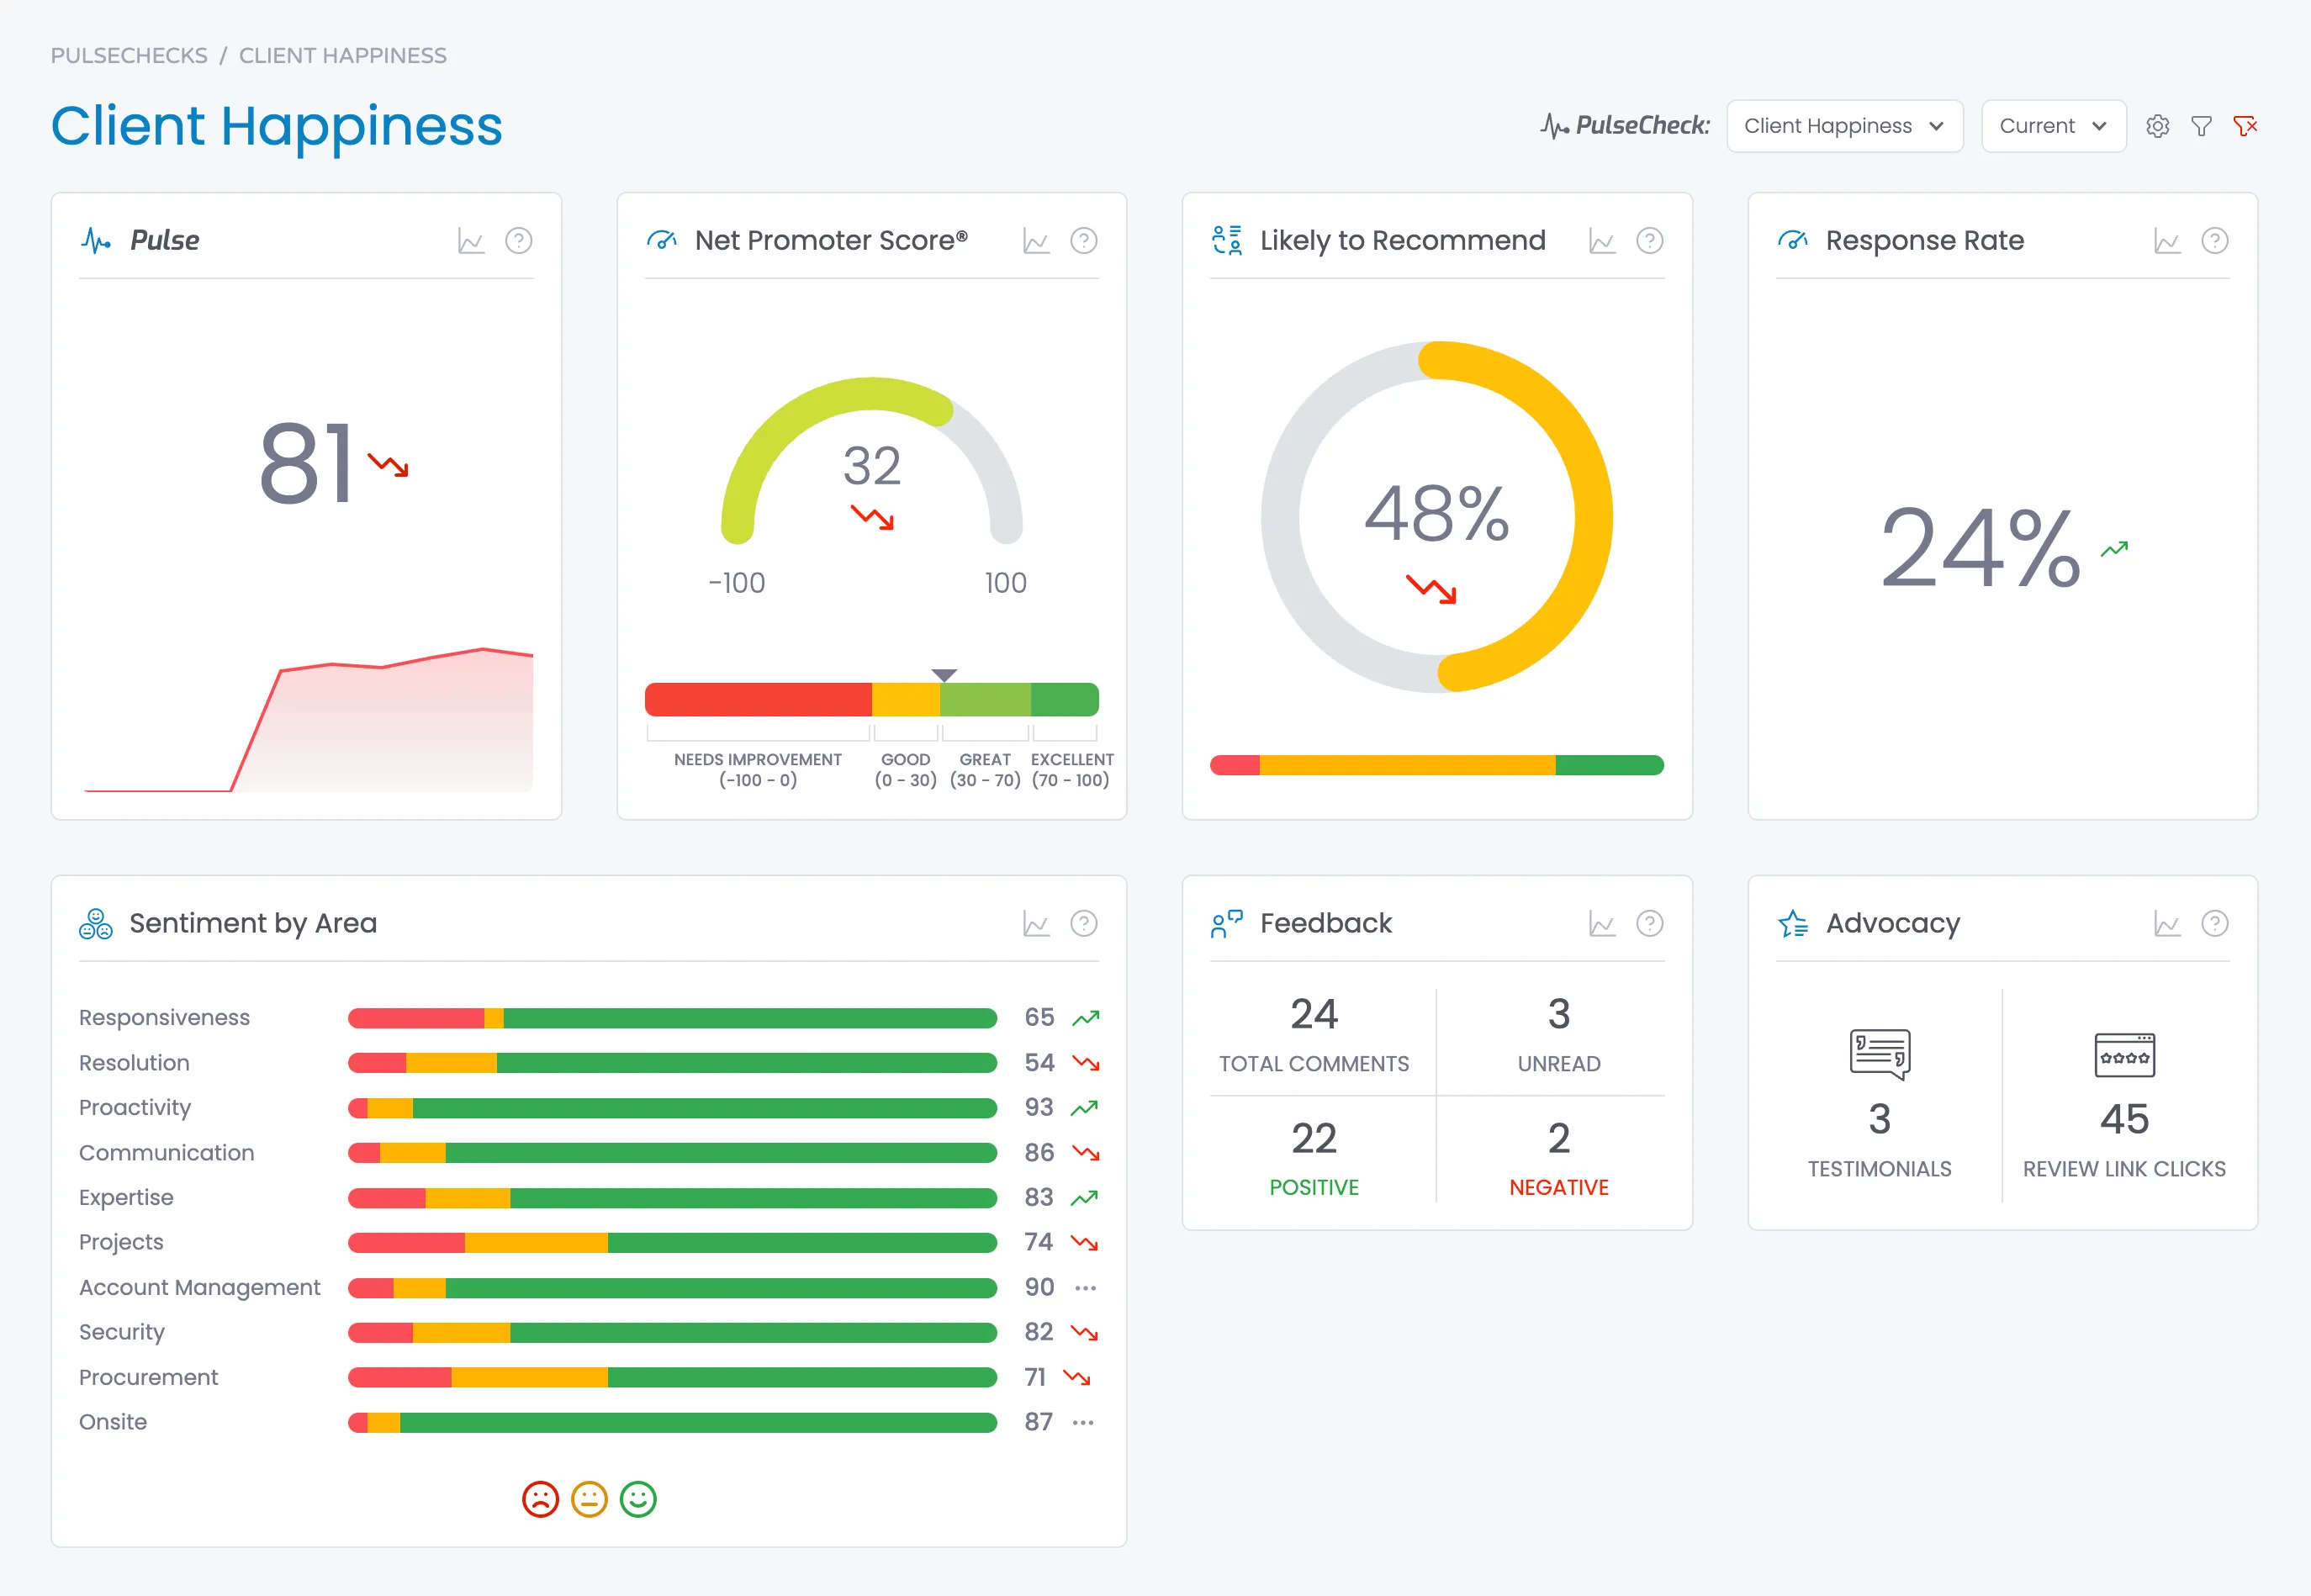Click the filter funnel icon

(2201, 126)
